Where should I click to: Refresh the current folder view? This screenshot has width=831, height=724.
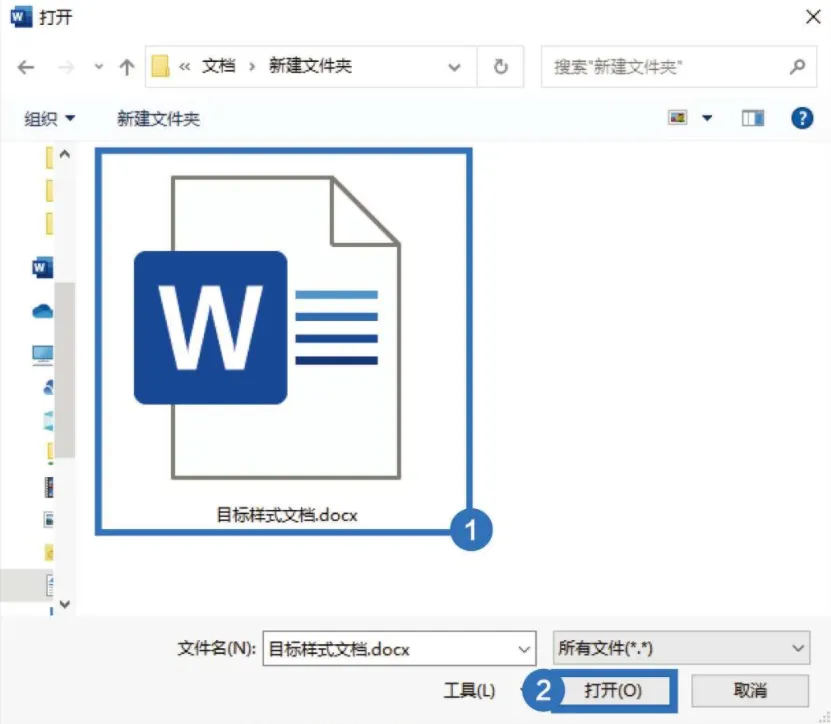(500, 67)
